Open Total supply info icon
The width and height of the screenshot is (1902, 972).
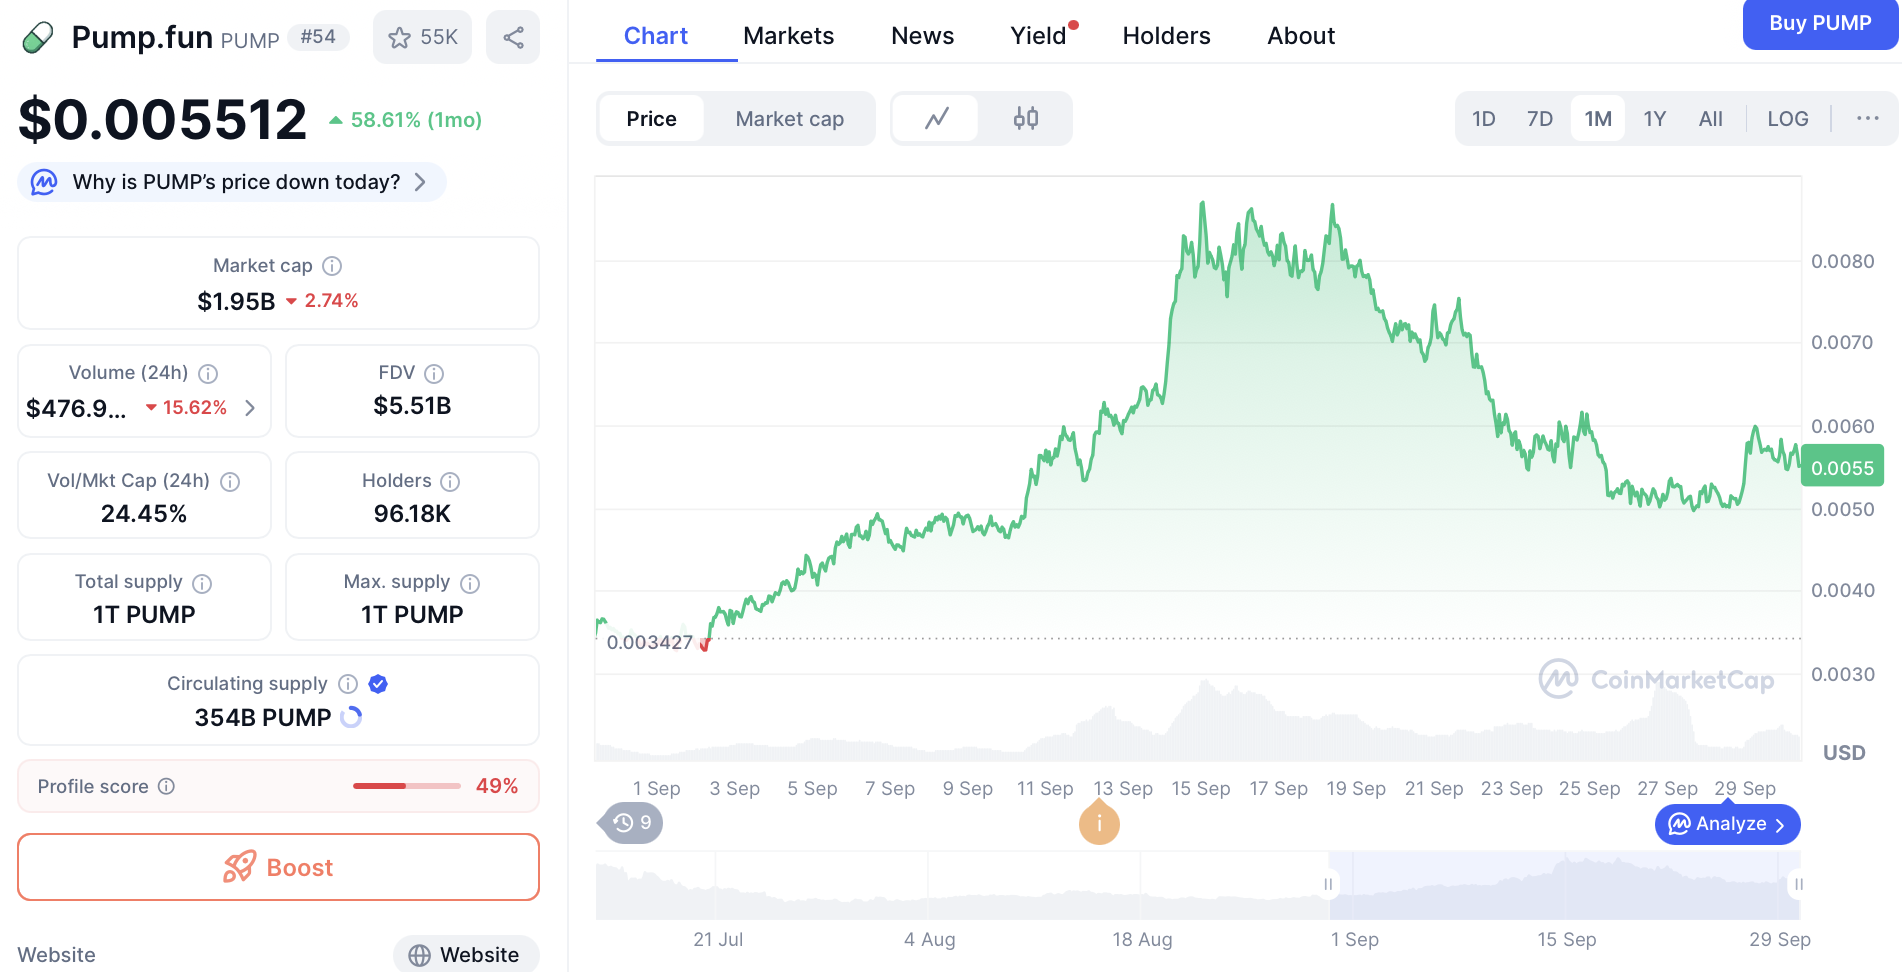point(202,583)
